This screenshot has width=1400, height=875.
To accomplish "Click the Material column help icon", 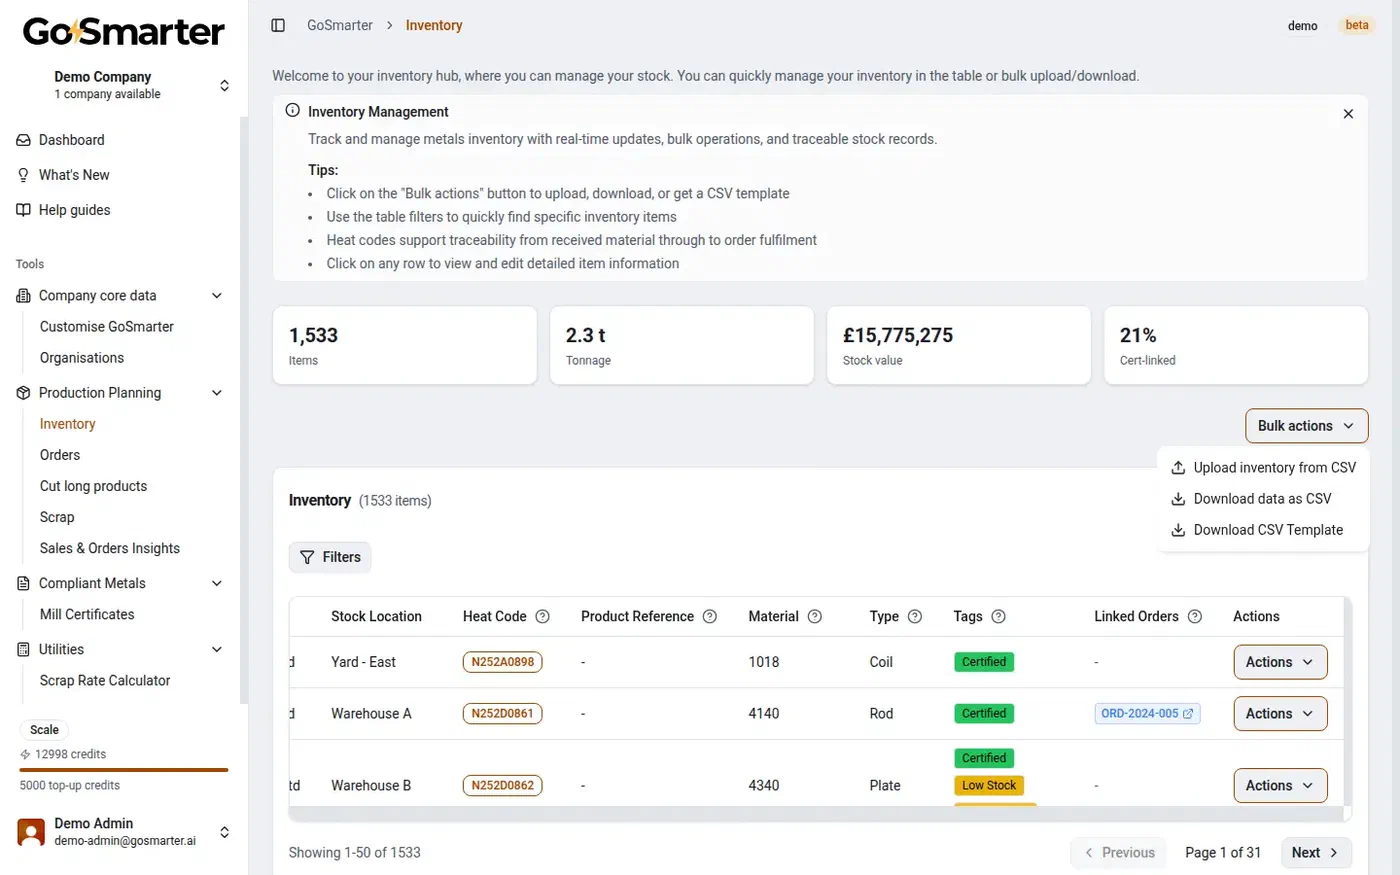I will (815, 616).
